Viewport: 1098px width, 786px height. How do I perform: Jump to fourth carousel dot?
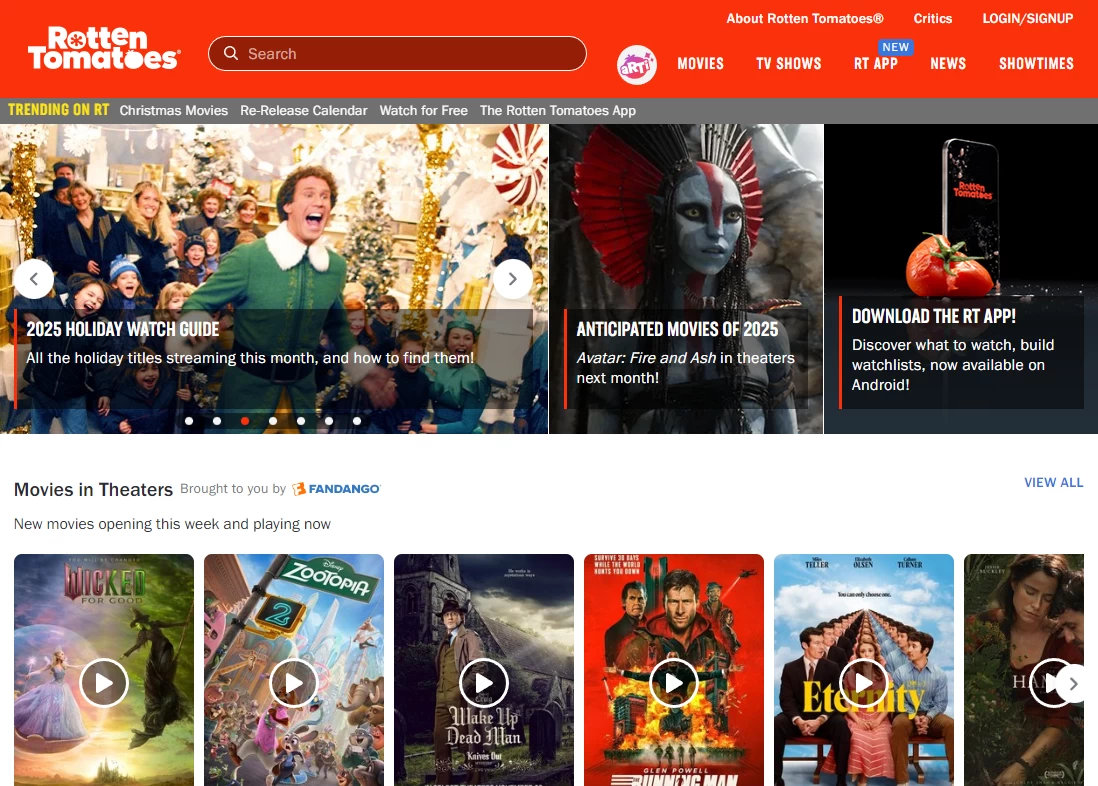(273, 421)
